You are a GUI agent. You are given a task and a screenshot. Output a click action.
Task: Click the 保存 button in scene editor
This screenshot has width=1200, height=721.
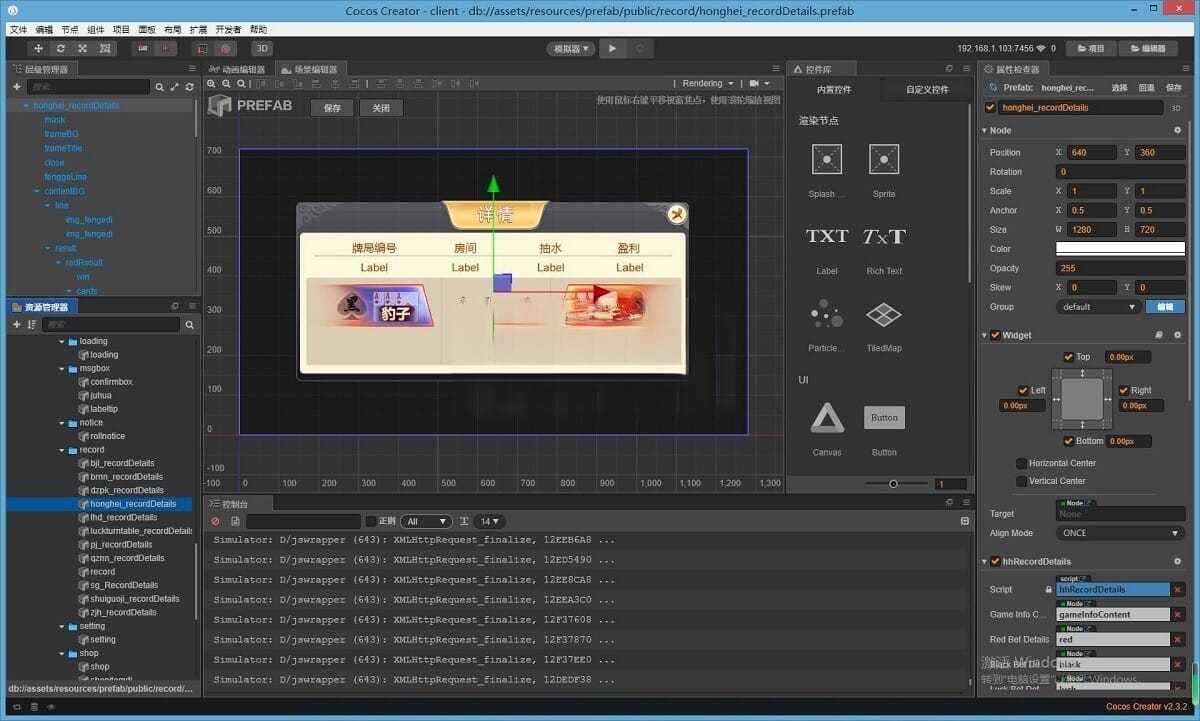[x=333, y=108]
